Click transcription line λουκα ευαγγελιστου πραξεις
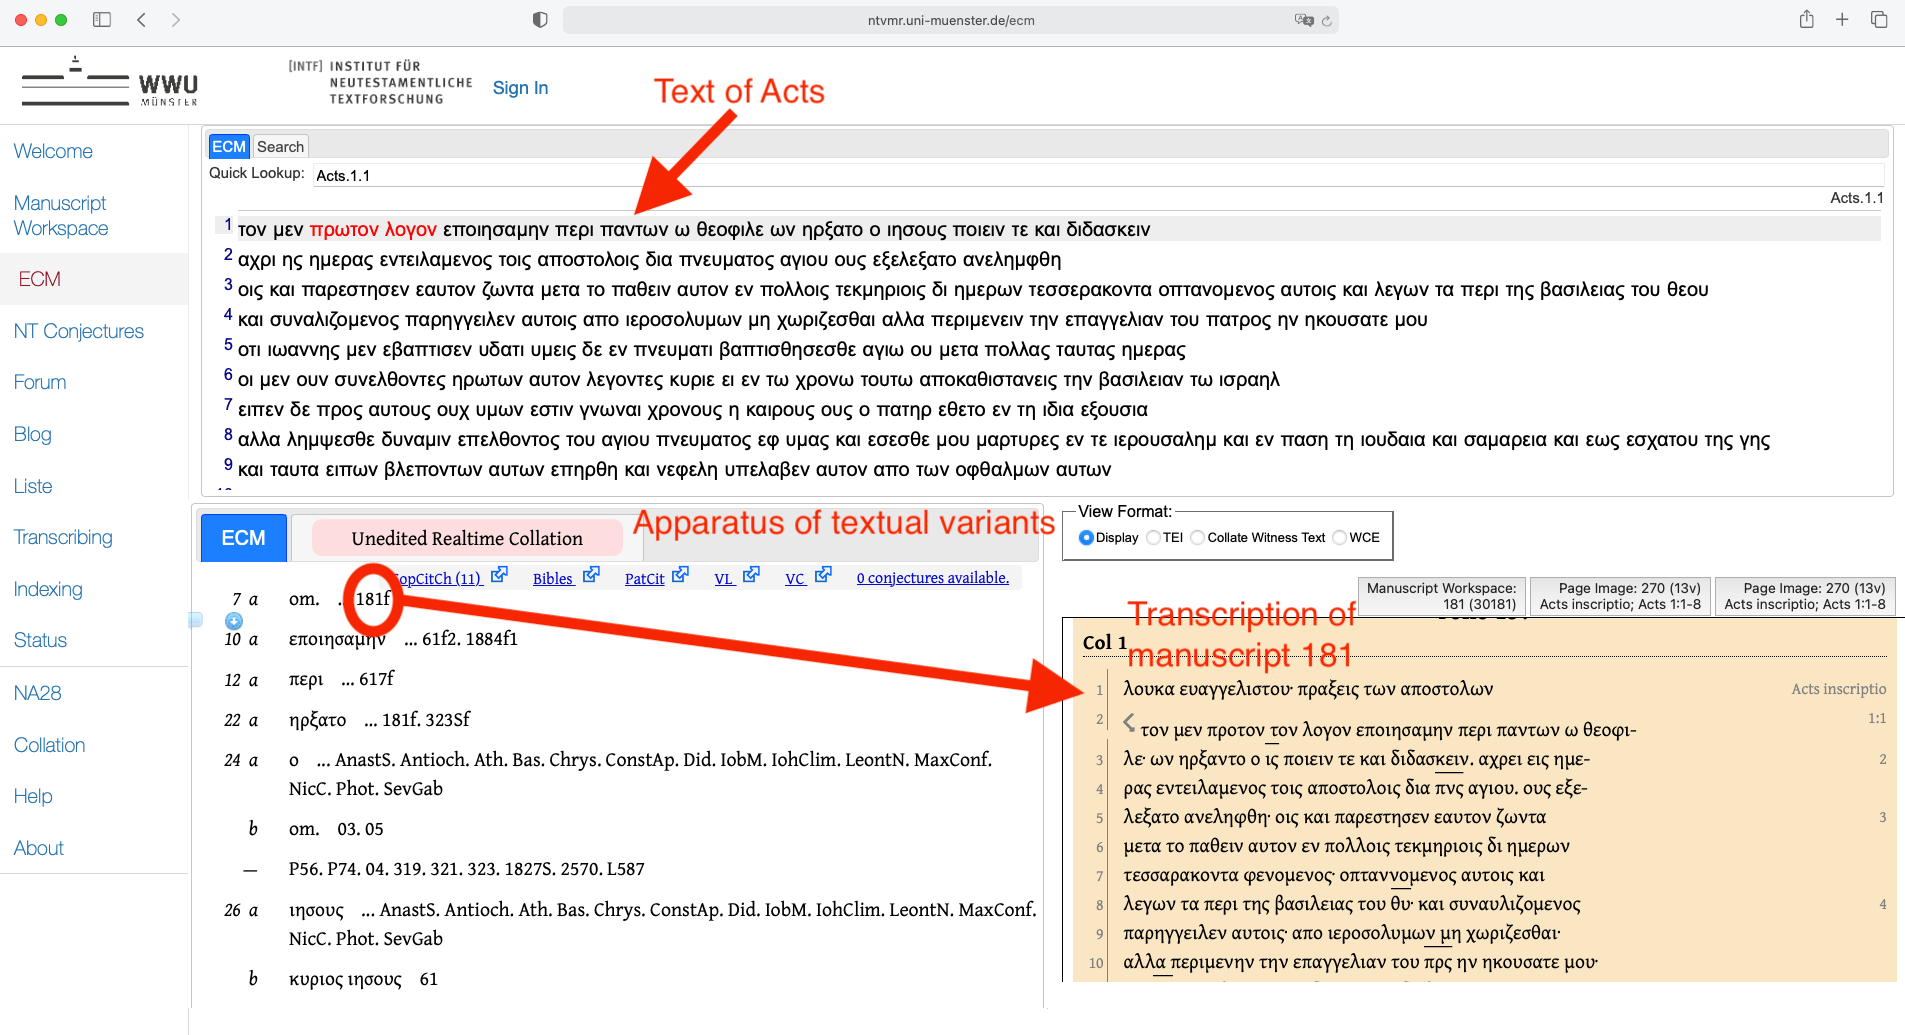 [1307, 689]
